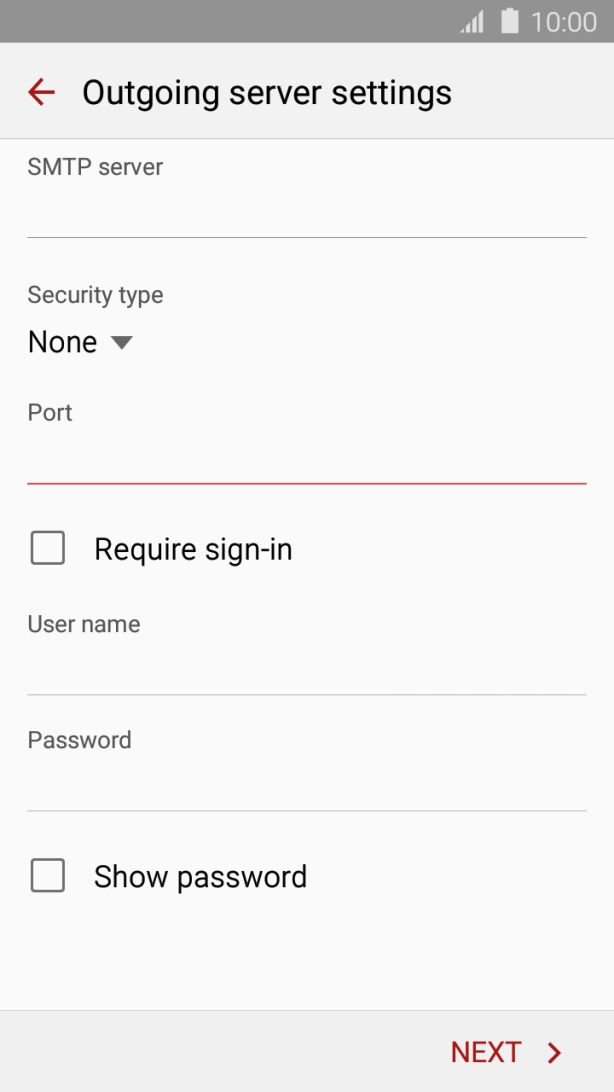This screenshot has width=614, height=1092.
Task: Check the Show password box
Action: (x=47, y=876)
